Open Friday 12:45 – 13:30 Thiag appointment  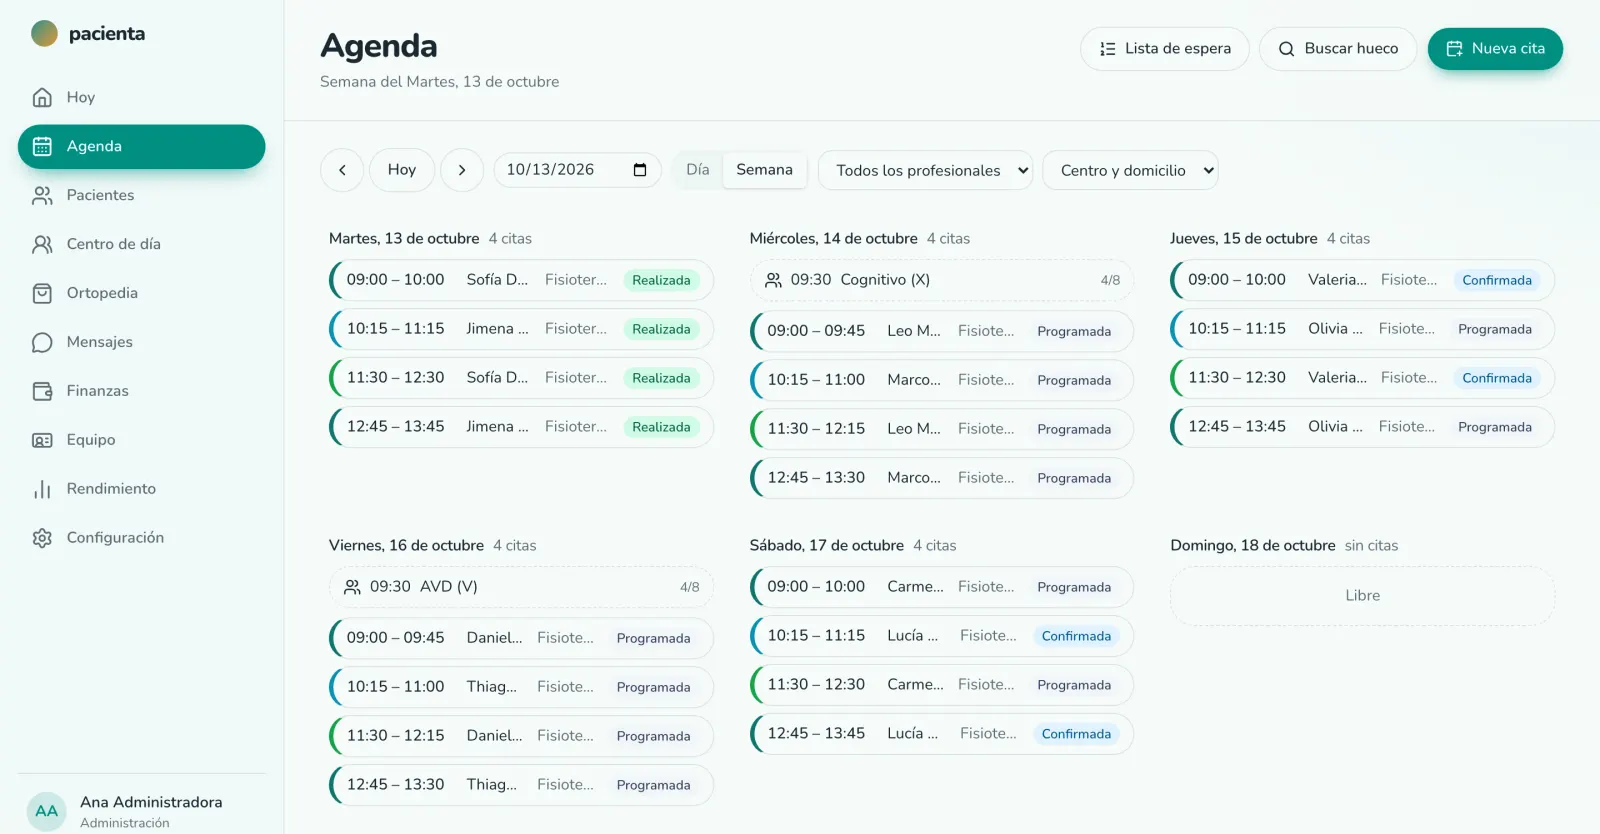point(521,785)
